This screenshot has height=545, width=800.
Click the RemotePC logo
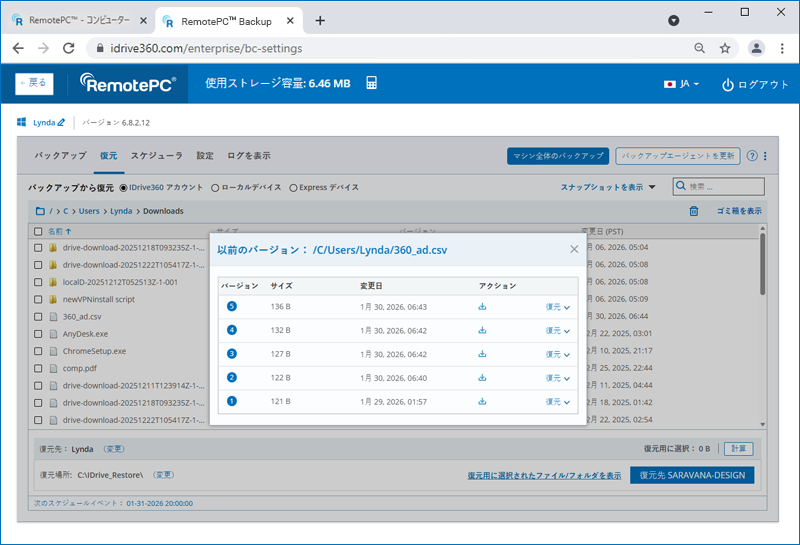click(x=128, y=83)
